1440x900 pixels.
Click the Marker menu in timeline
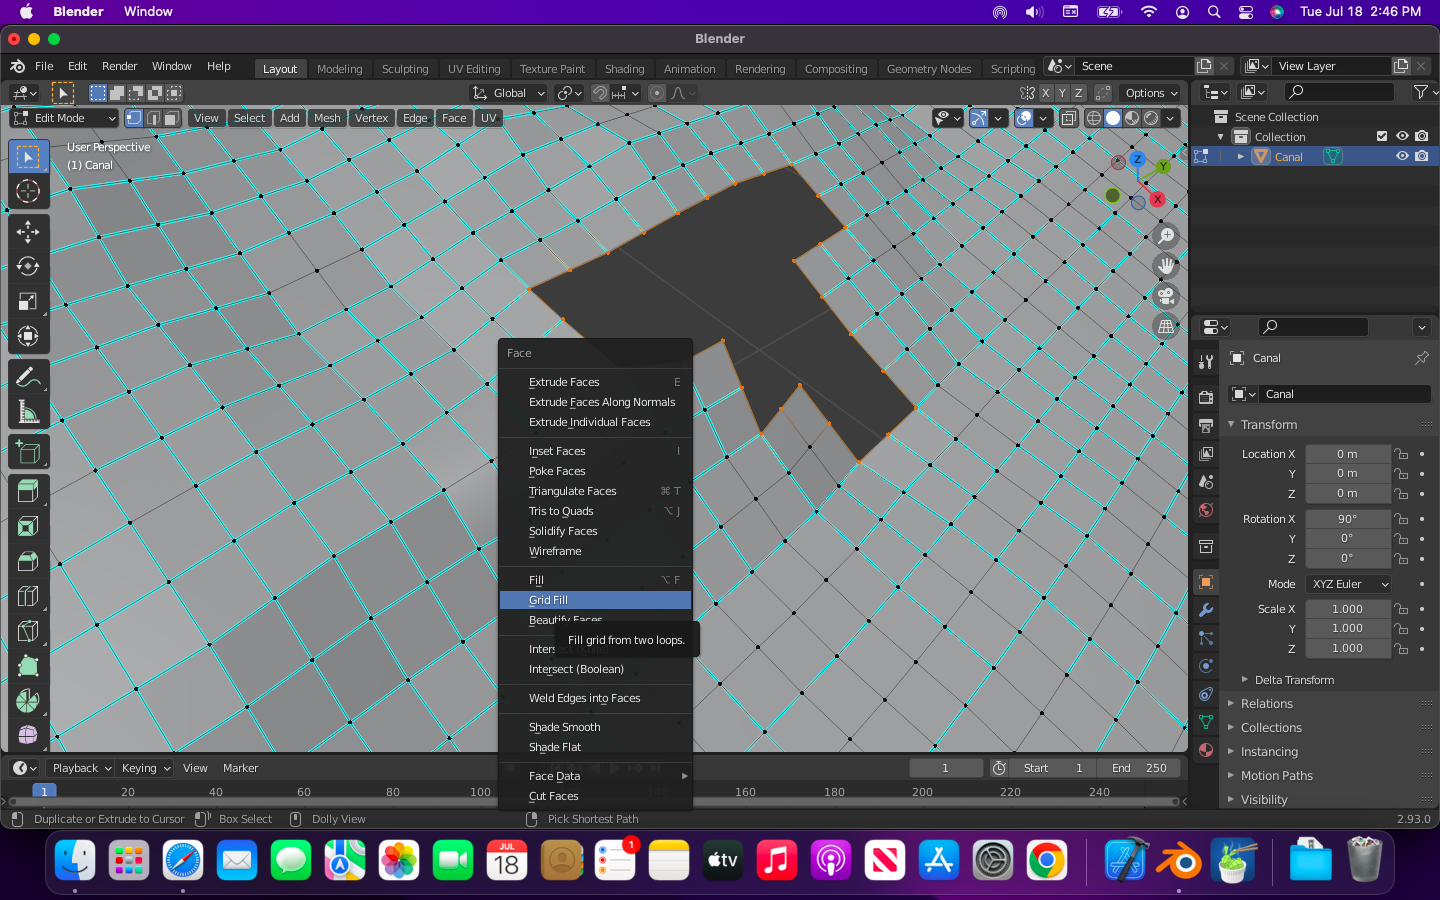[240, 768]
